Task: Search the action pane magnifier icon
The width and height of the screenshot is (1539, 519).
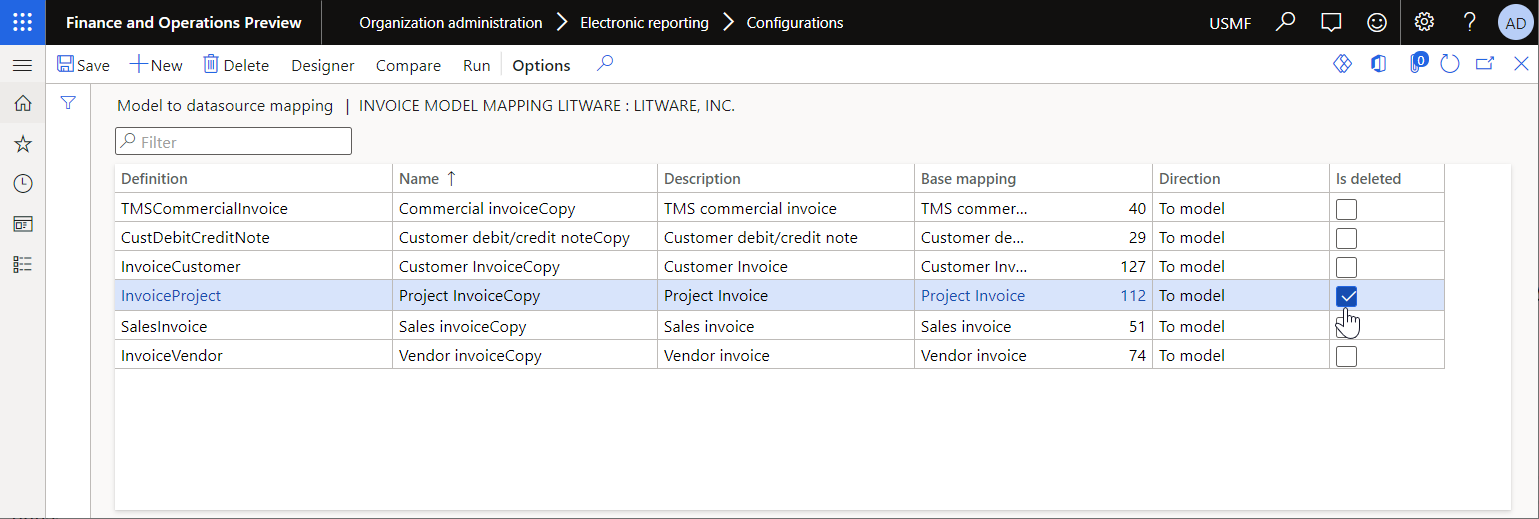Action: tap(604, 64)
